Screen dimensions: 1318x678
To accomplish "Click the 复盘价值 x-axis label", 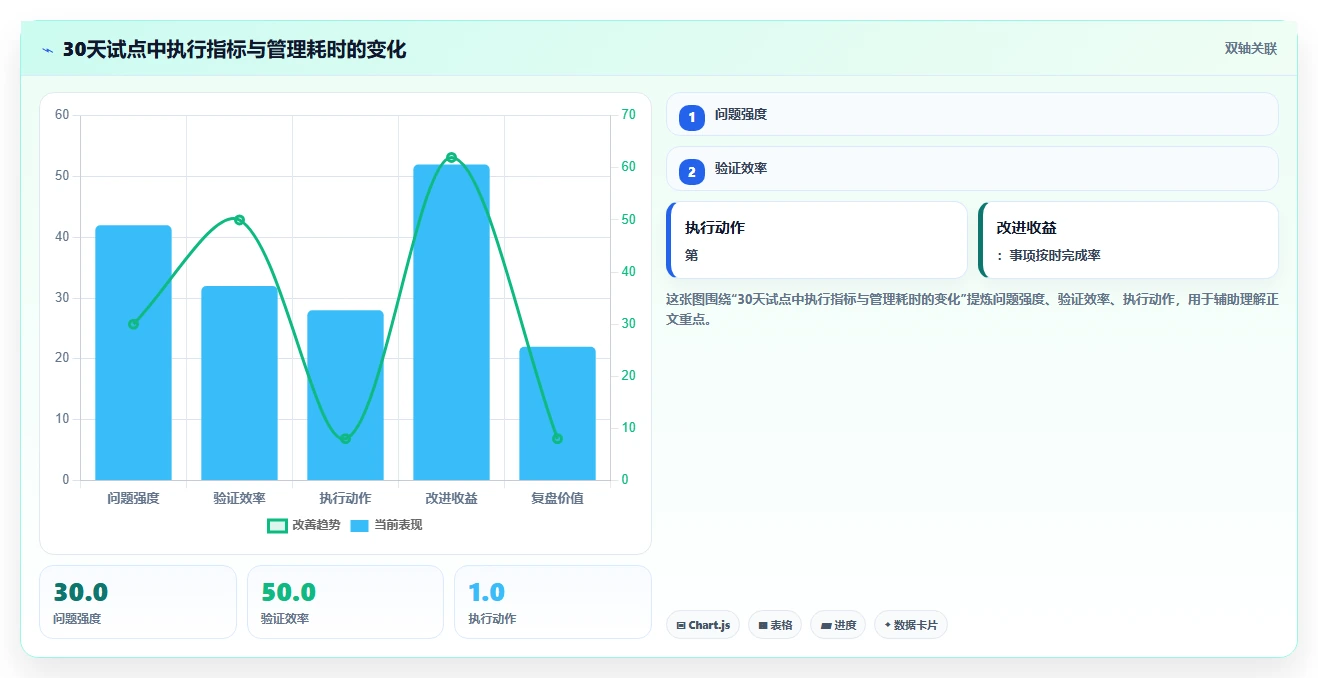I will pos(557,498).
